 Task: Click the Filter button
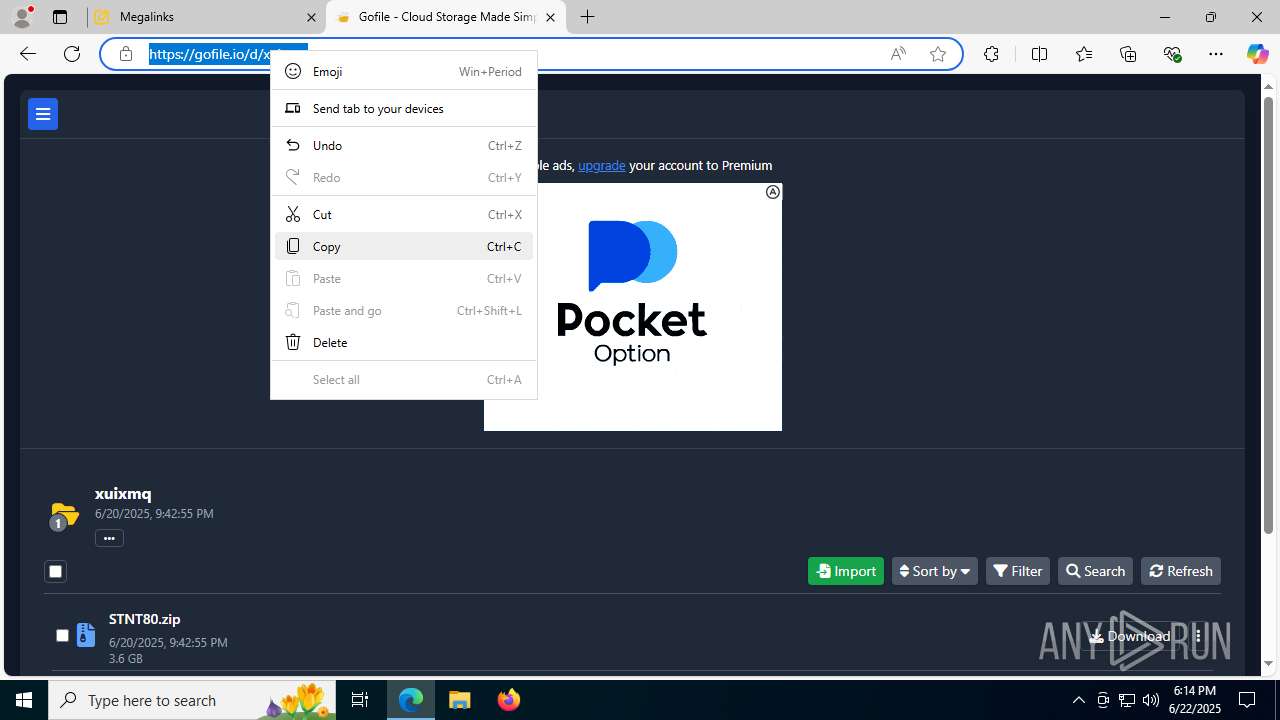click(x=1018, y=571)
